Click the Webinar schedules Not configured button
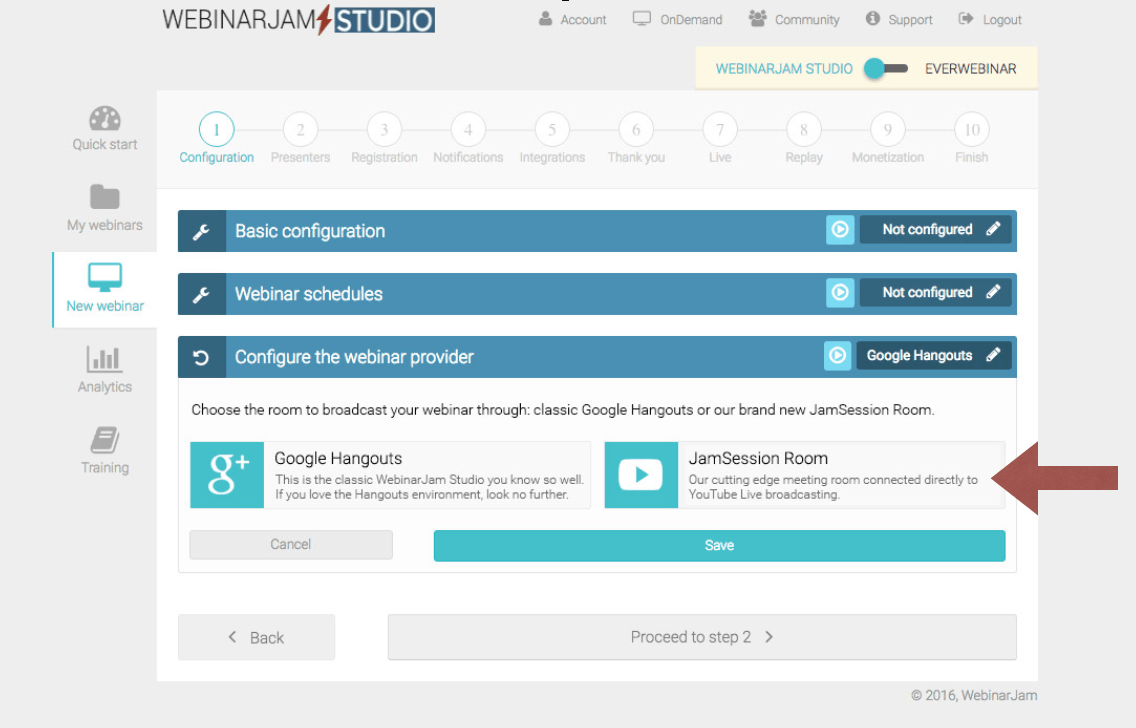Image resolution: width=1136 pixels, height=728 pixels. click(935, 293)
